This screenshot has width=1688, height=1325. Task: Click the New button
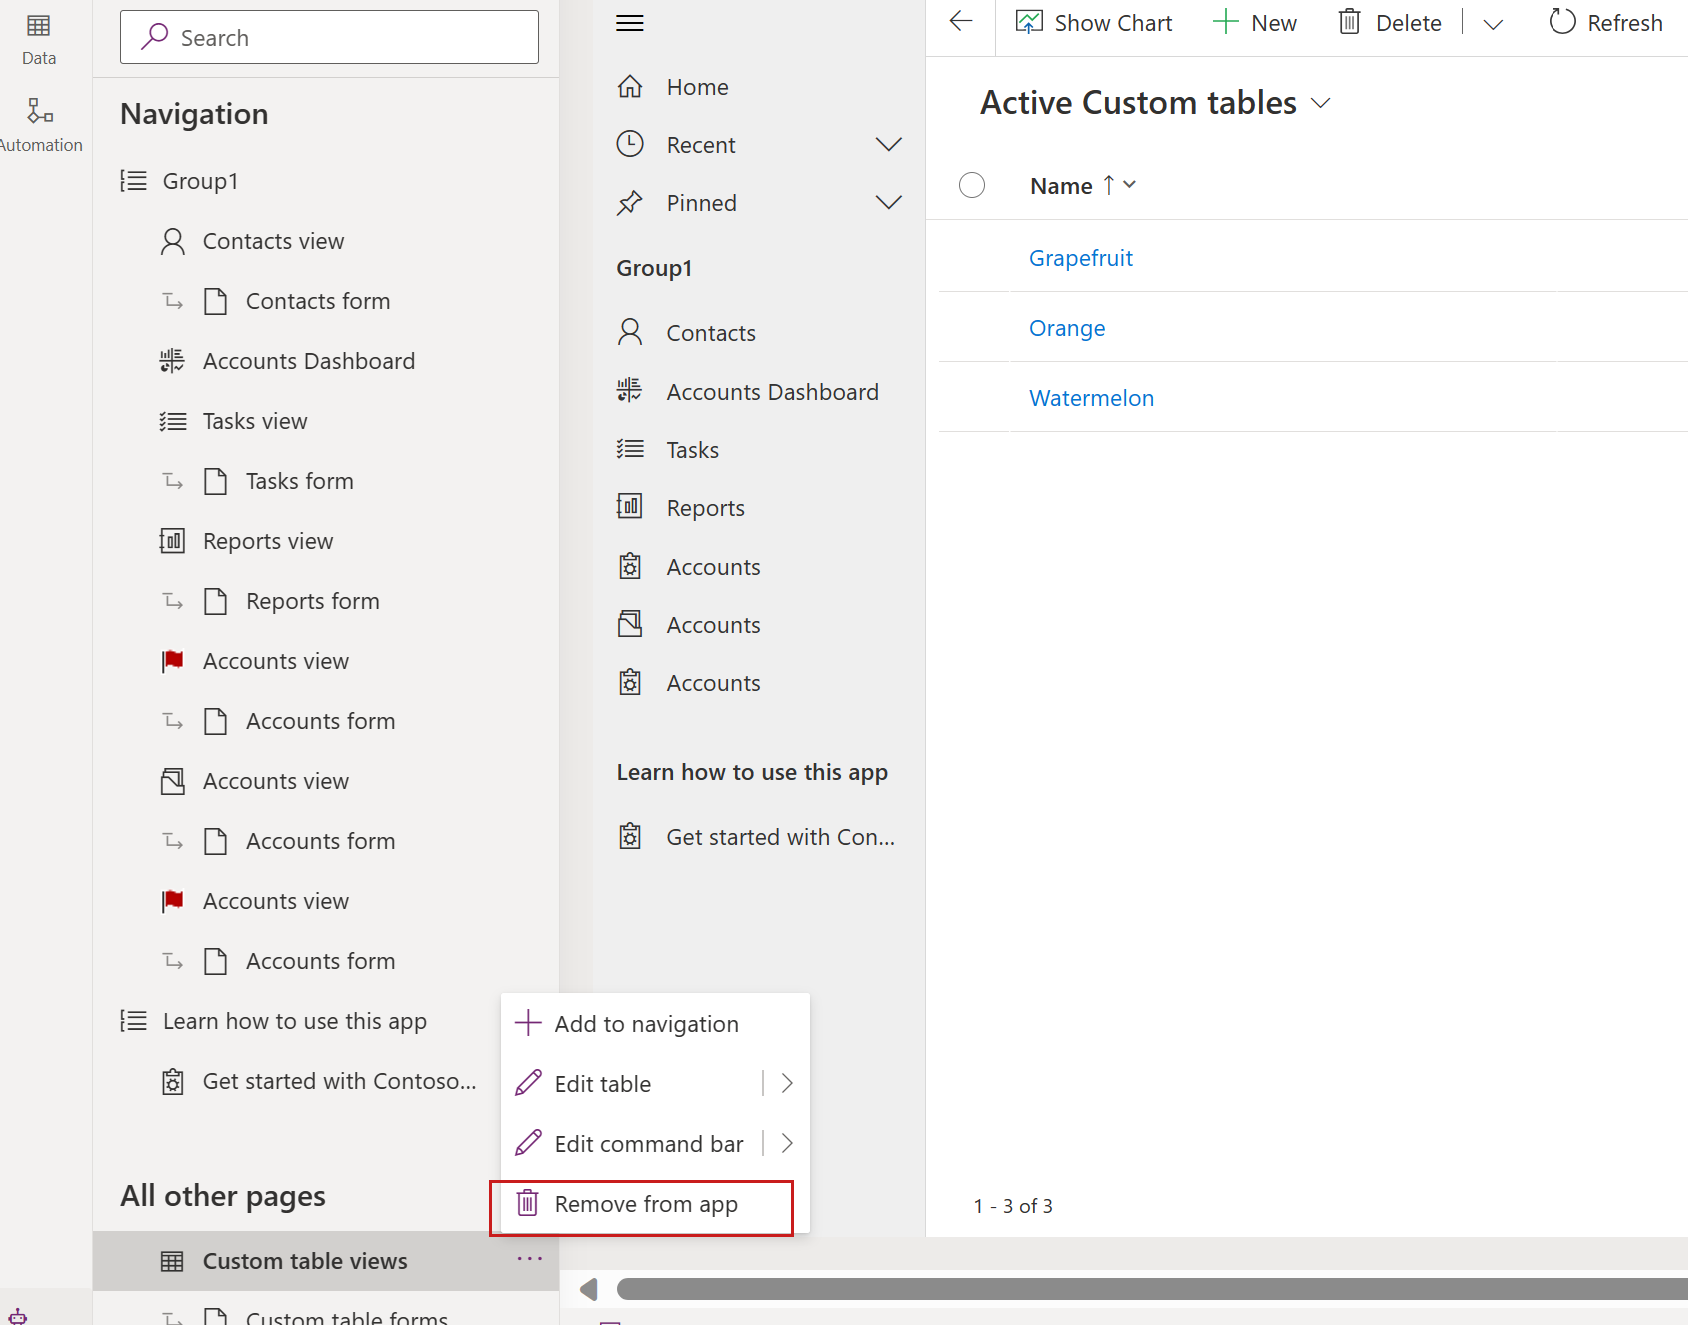point(1254,23)
